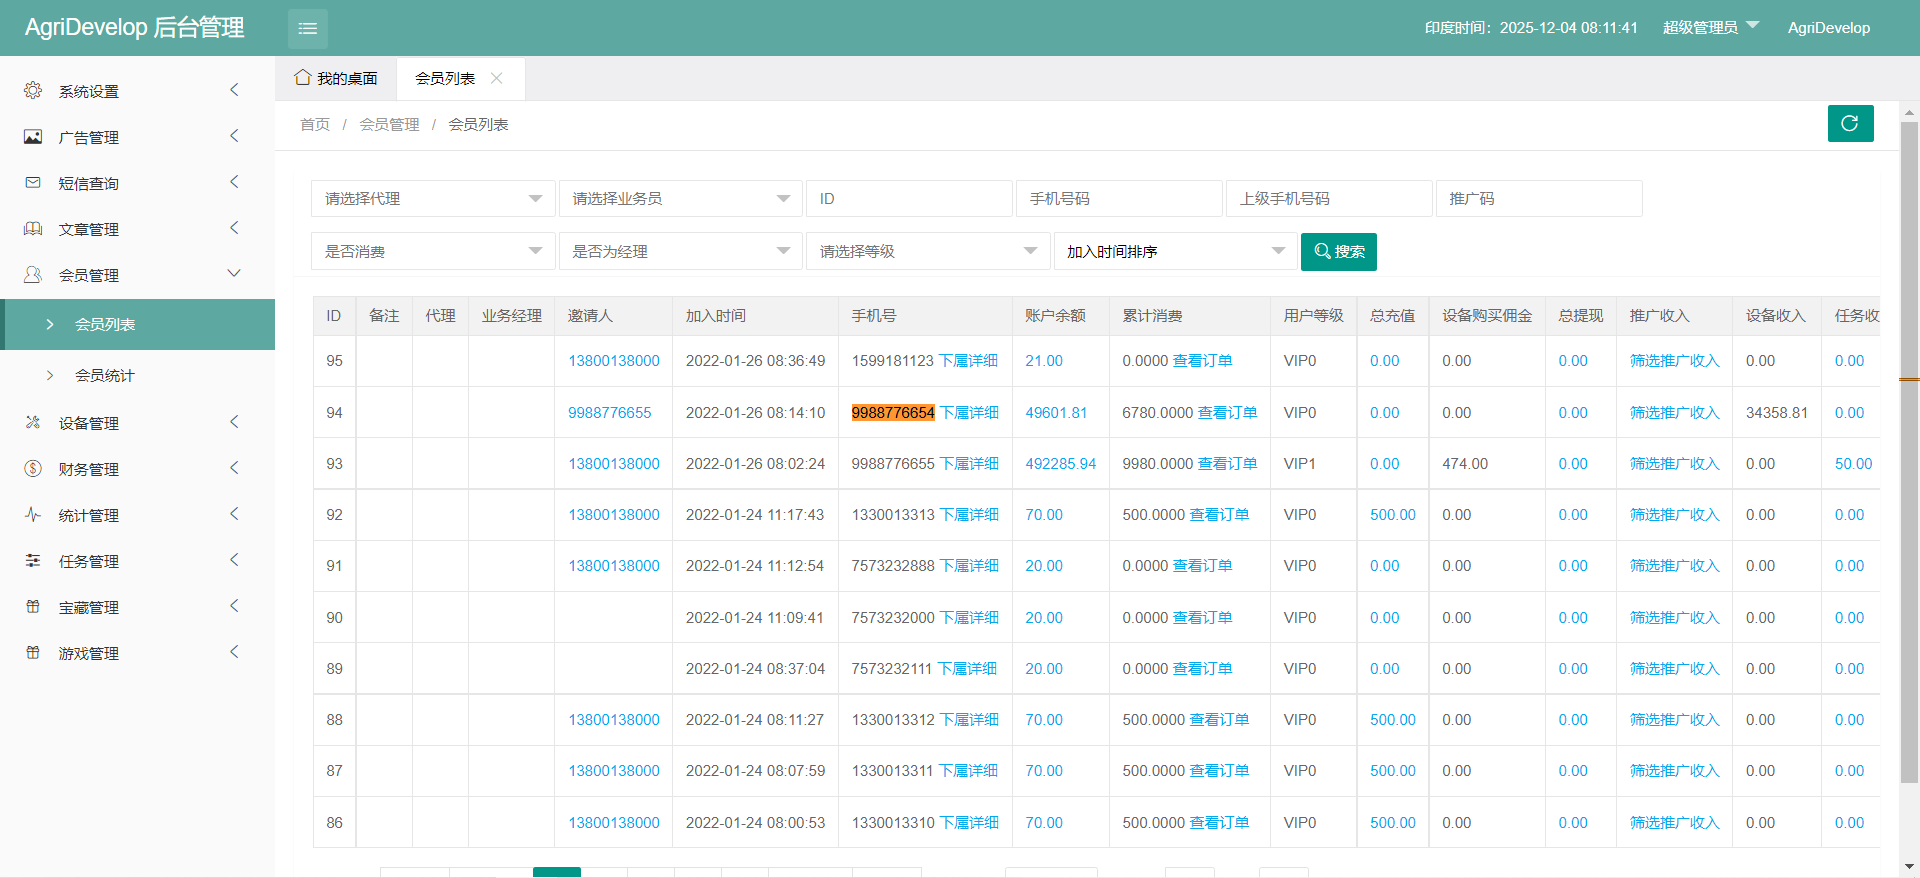
Task: Click the advertisement management image icon
Action: (33, 137)
